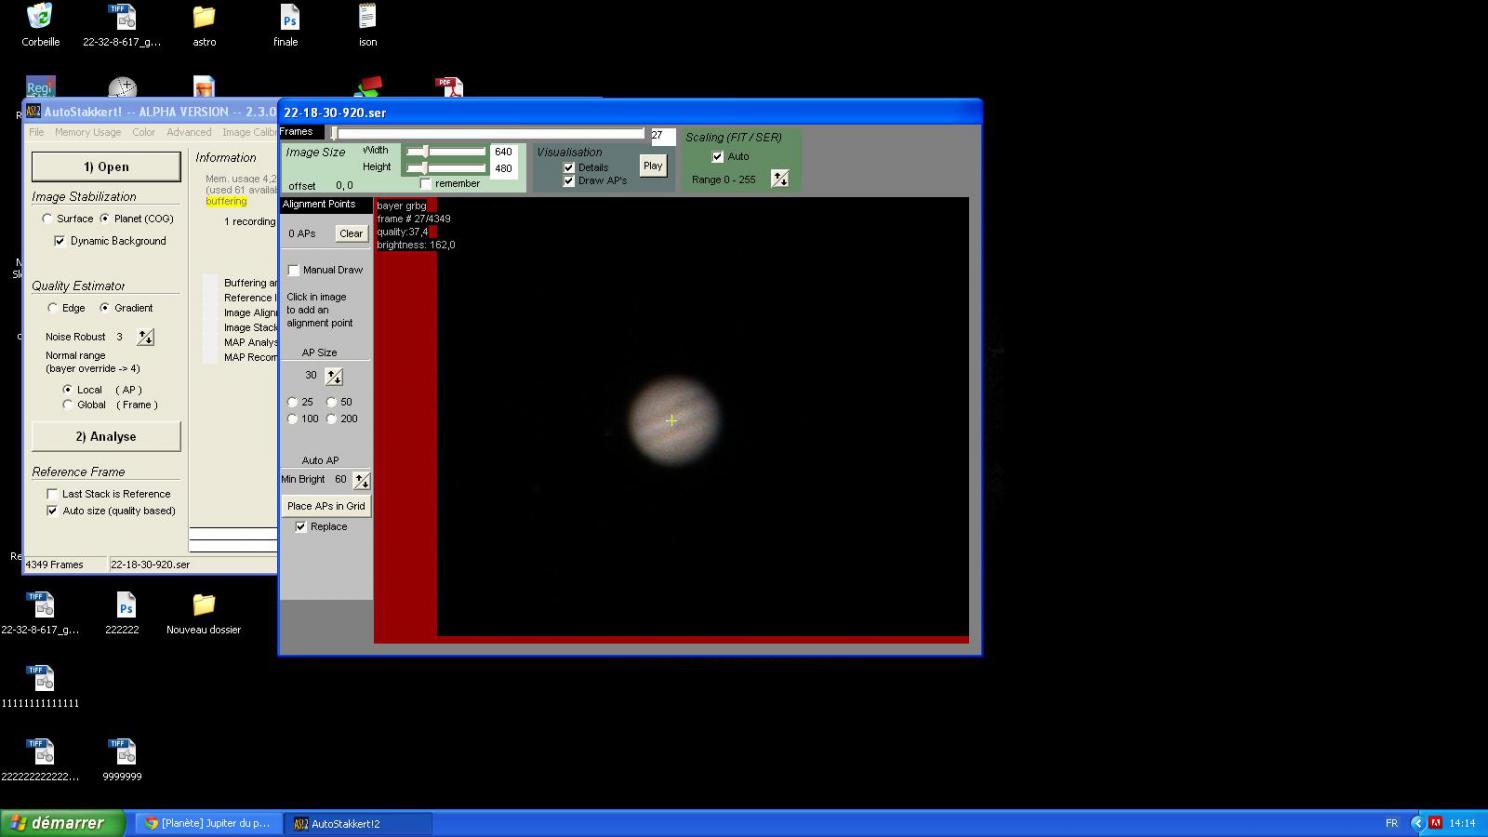Viewport: 1488px width, 837px height.
Task: Enable the Manual Draw checkbox
Action: coord(294,270)
